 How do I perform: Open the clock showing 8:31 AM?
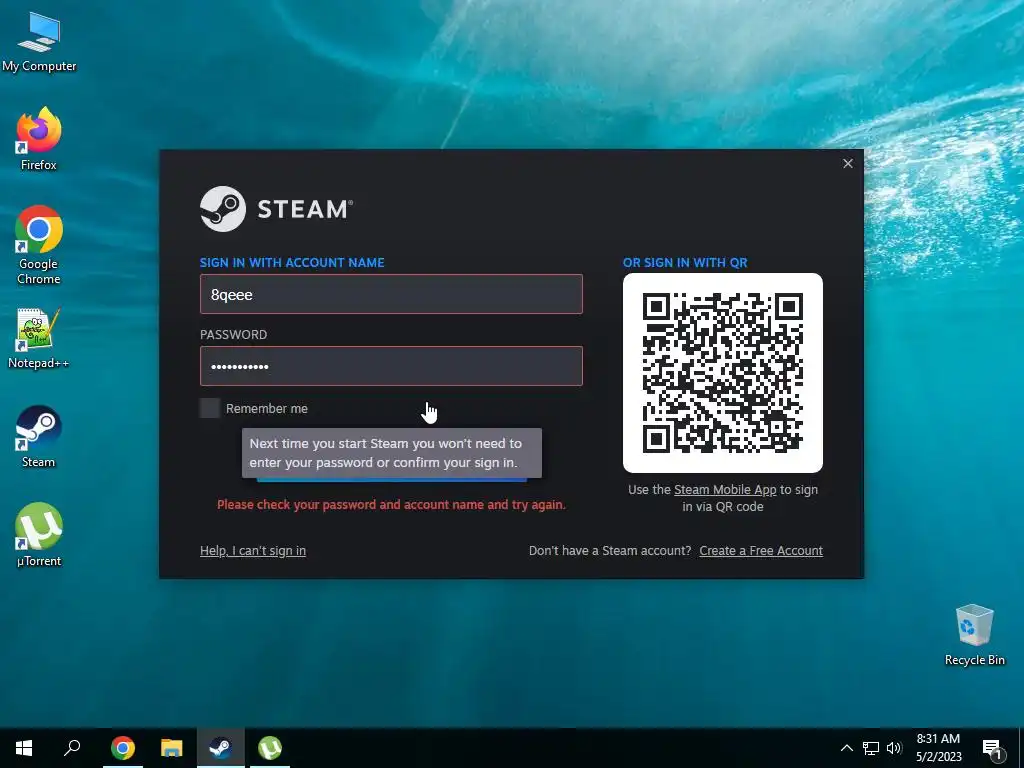[x=938, y=748]
